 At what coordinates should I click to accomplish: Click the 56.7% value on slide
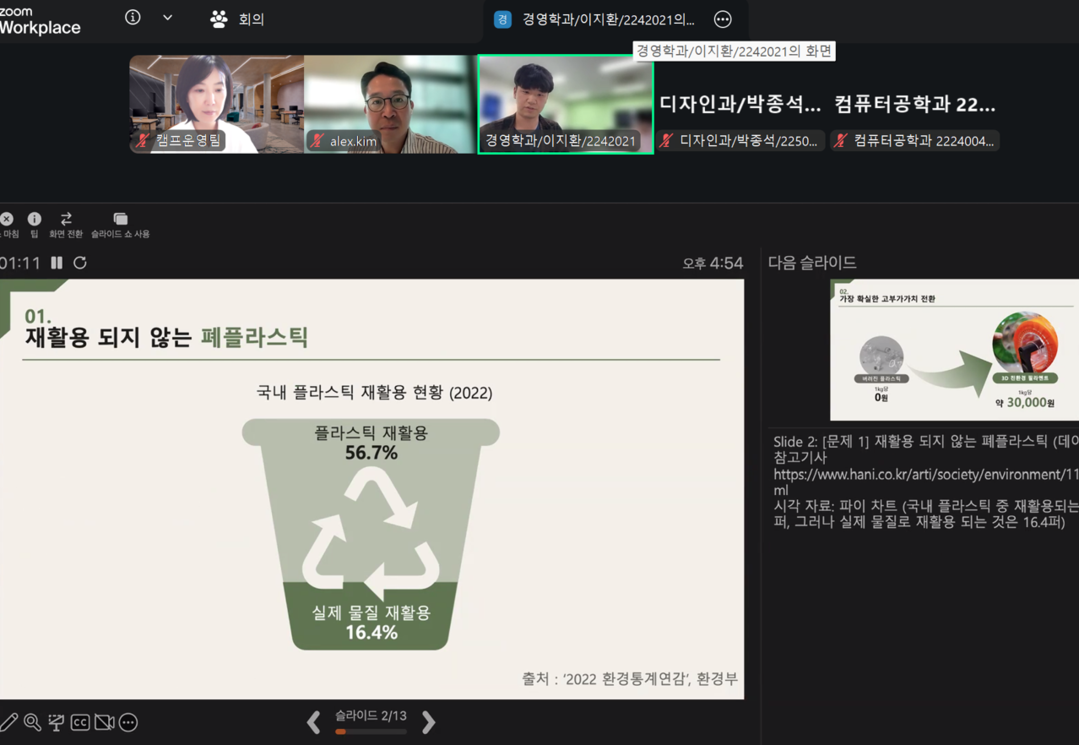click(371, 453)
